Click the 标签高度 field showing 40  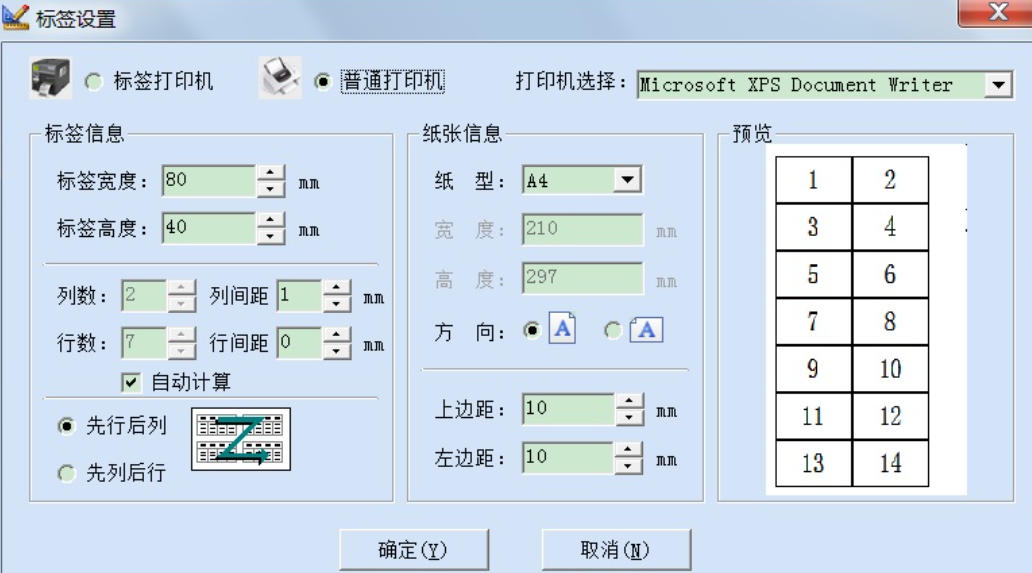pyautogui.click(x=209, y=228)
